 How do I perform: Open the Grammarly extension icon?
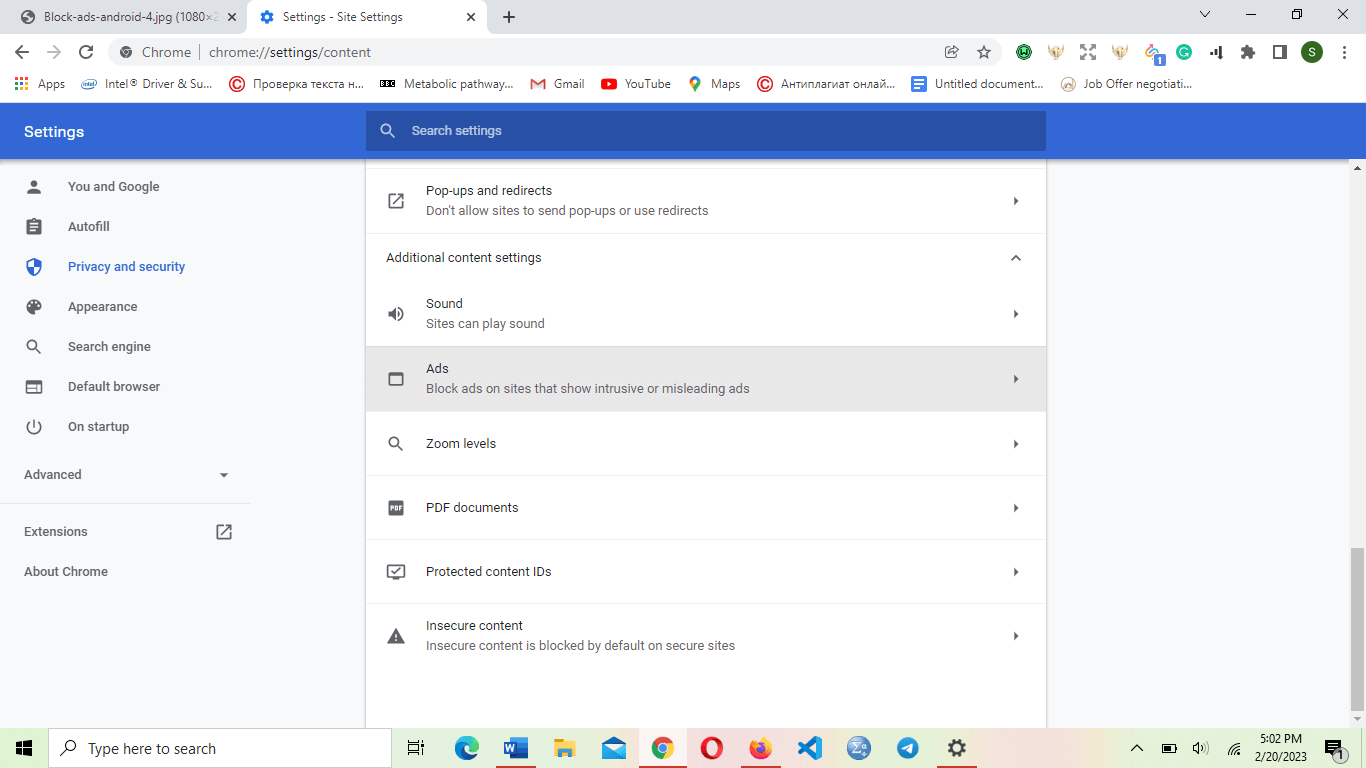click(1184, 52)
